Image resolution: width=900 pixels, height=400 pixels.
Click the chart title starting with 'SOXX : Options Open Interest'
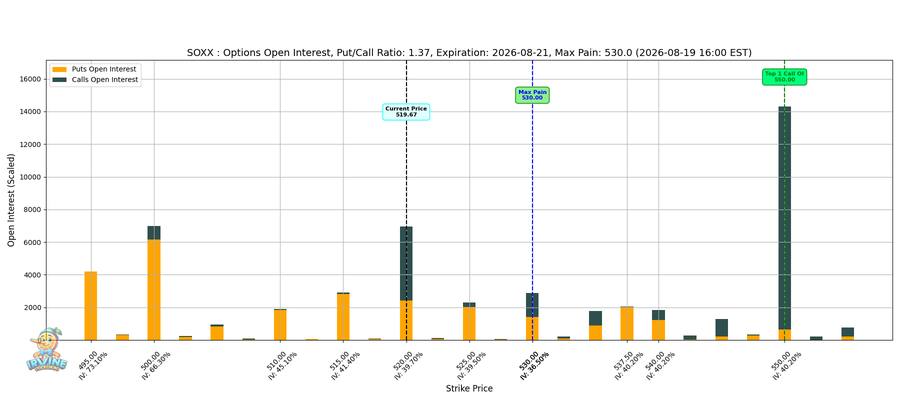(x=469, y=53)
